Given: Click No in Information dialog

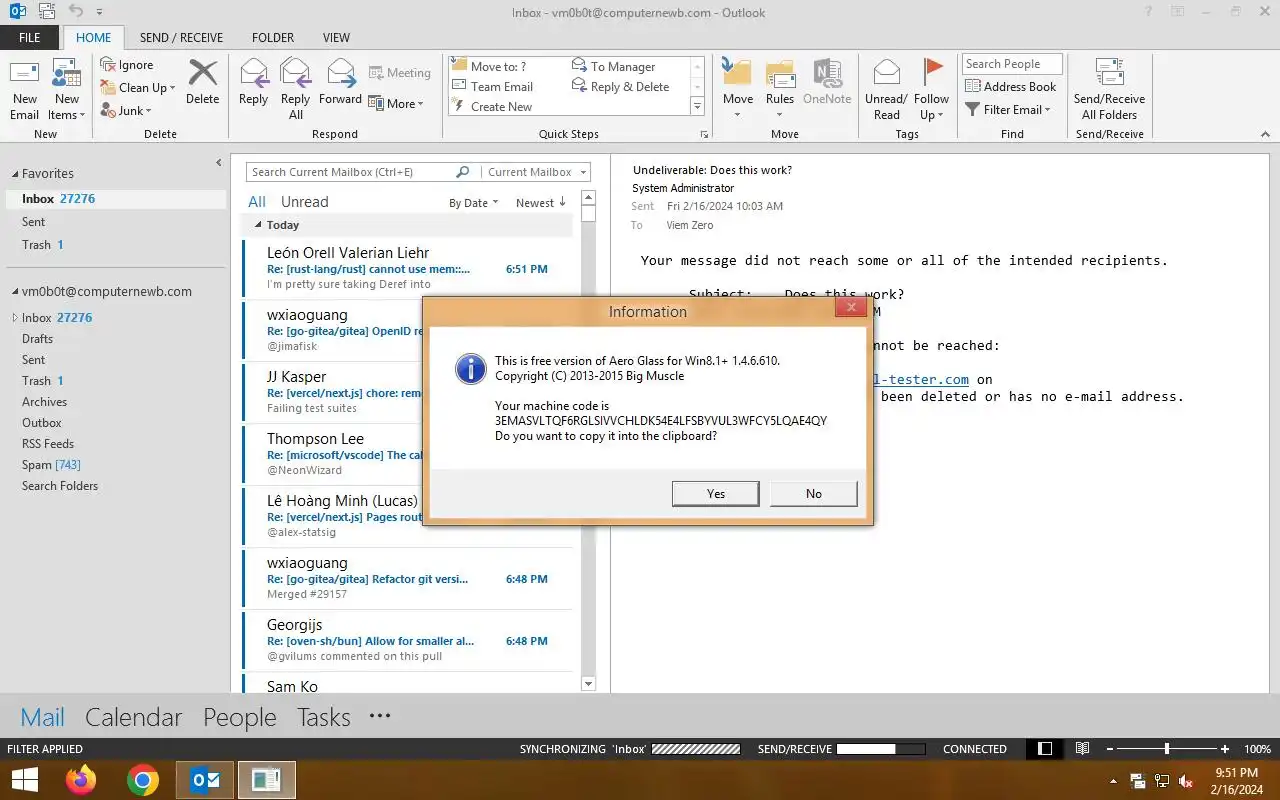Looking at the screenshot, I should tap(814, 493).
